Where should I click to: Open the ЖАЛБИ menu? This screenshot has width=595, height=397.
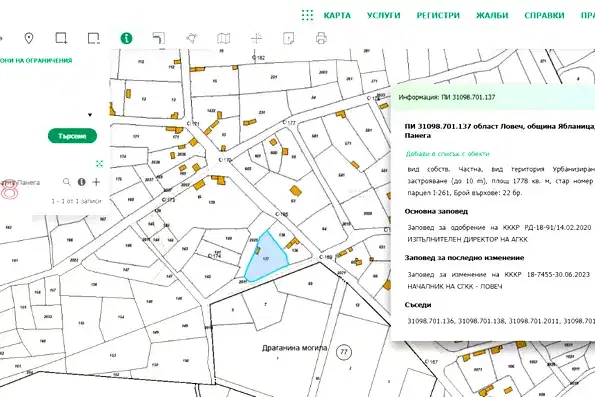click(492, 16)
